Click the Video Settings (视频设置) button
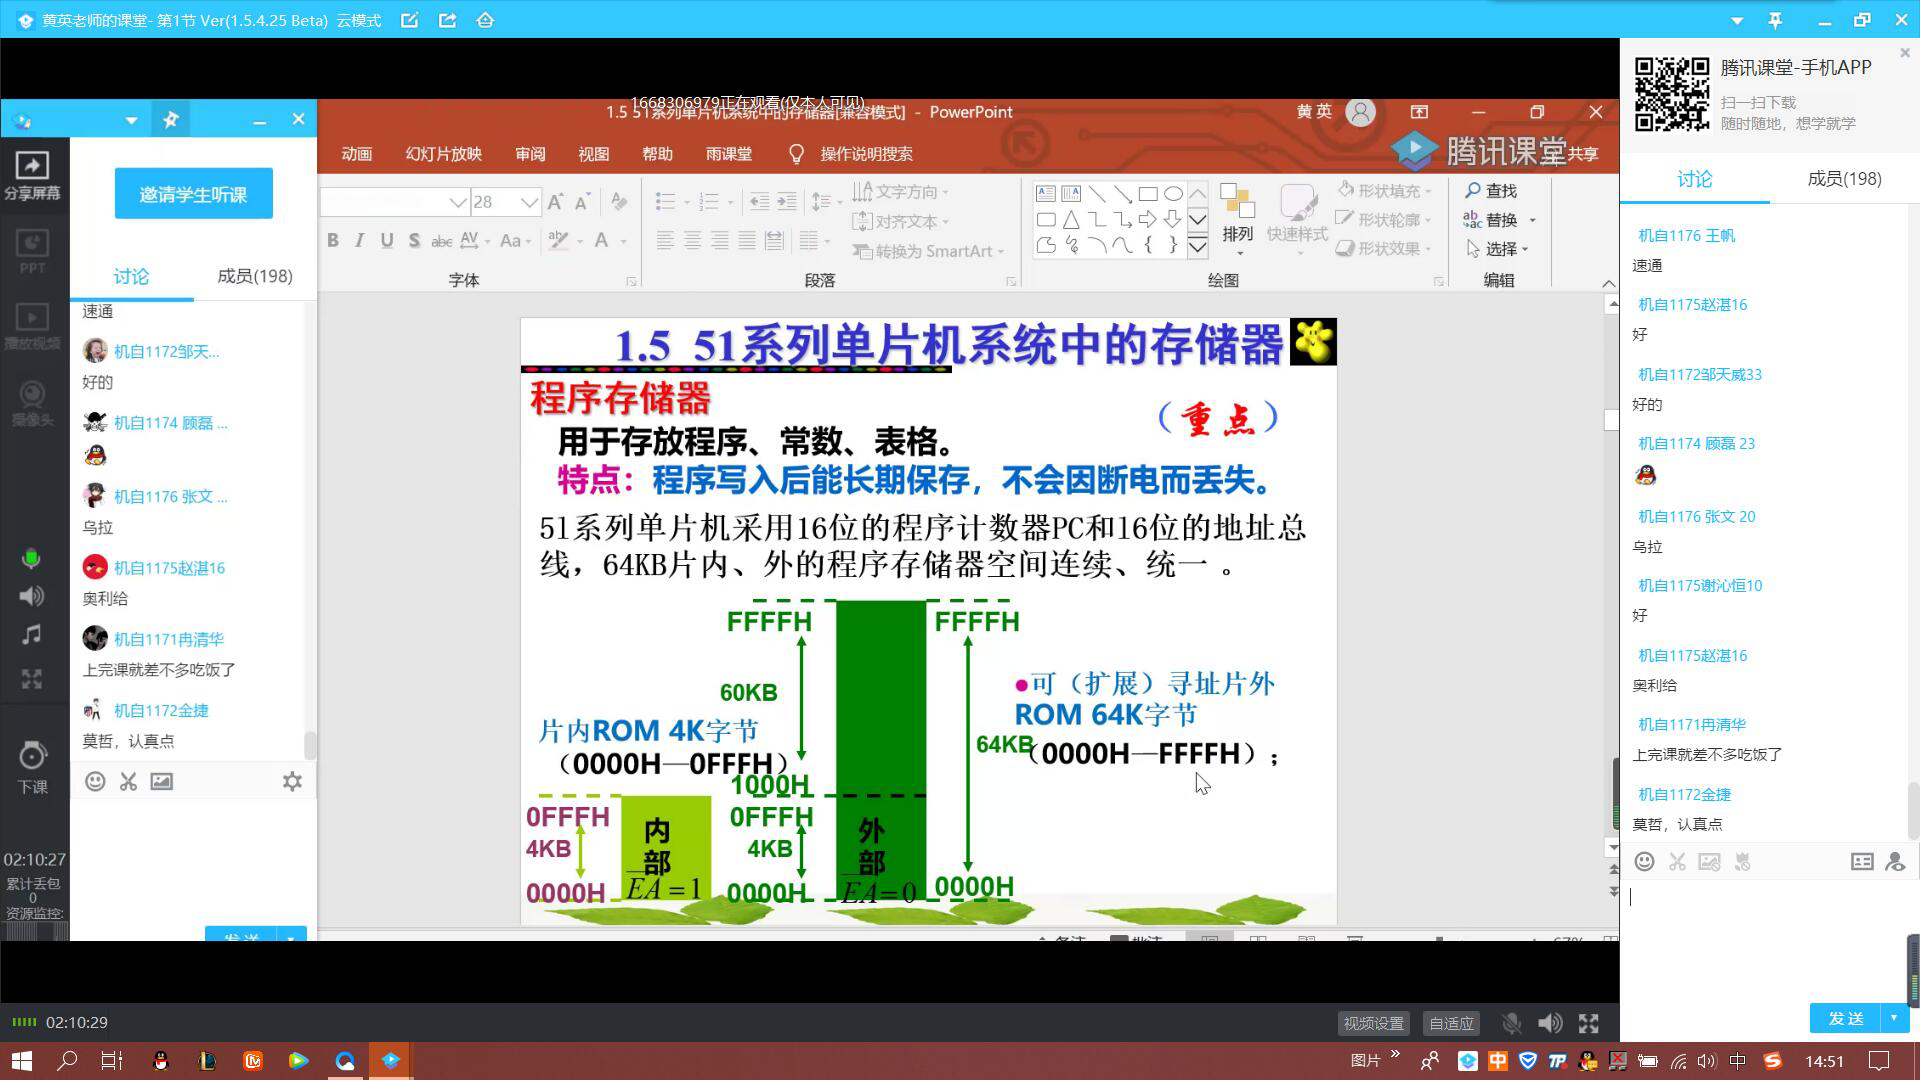Screen dimensions: 1920x1080 coord(1373,1023)
